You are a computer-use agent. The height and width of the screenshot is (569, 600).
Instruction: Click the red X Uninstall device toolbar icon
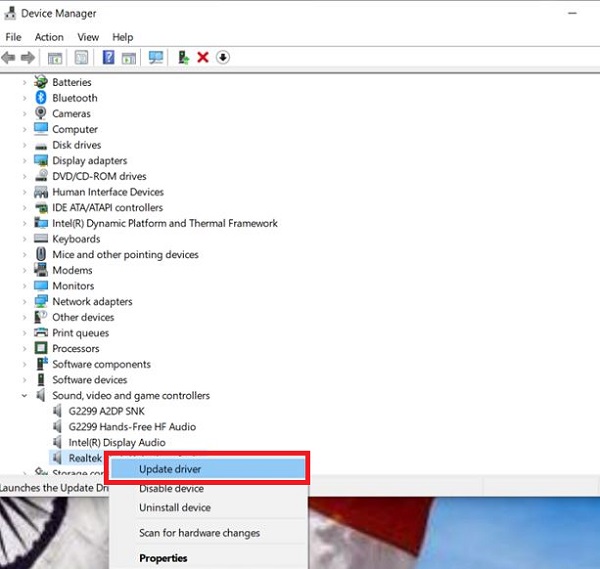(203, 58)
